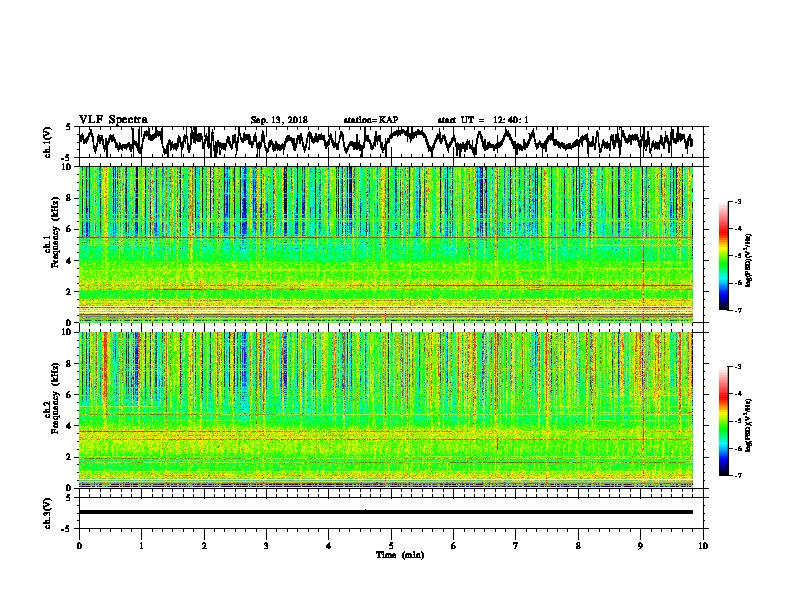The height and width of the screenshot is (612, 792).
Task: Click the "-3" tick on ch.2 colorbar
Action: coord(738,367)
